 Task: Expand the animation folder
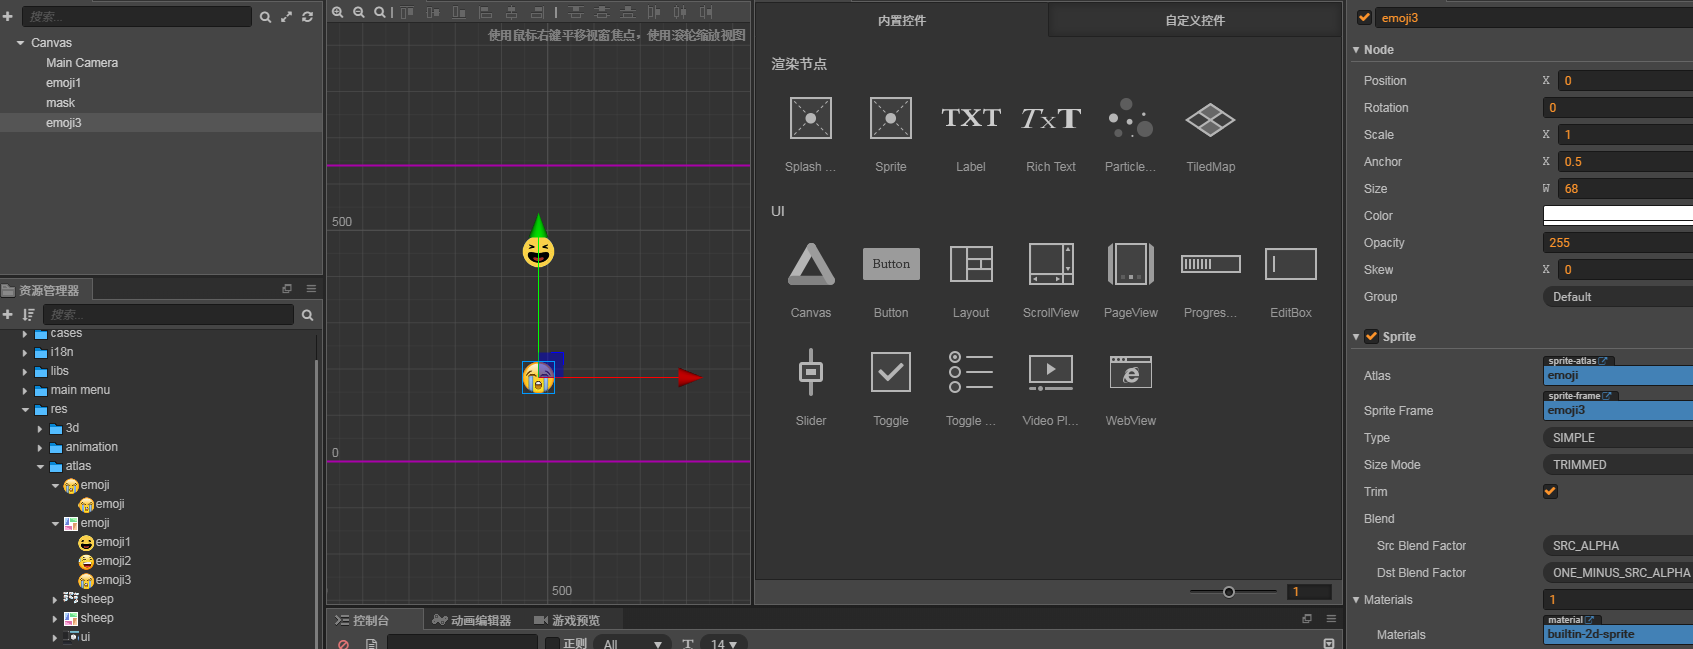(x=40, y=447)
